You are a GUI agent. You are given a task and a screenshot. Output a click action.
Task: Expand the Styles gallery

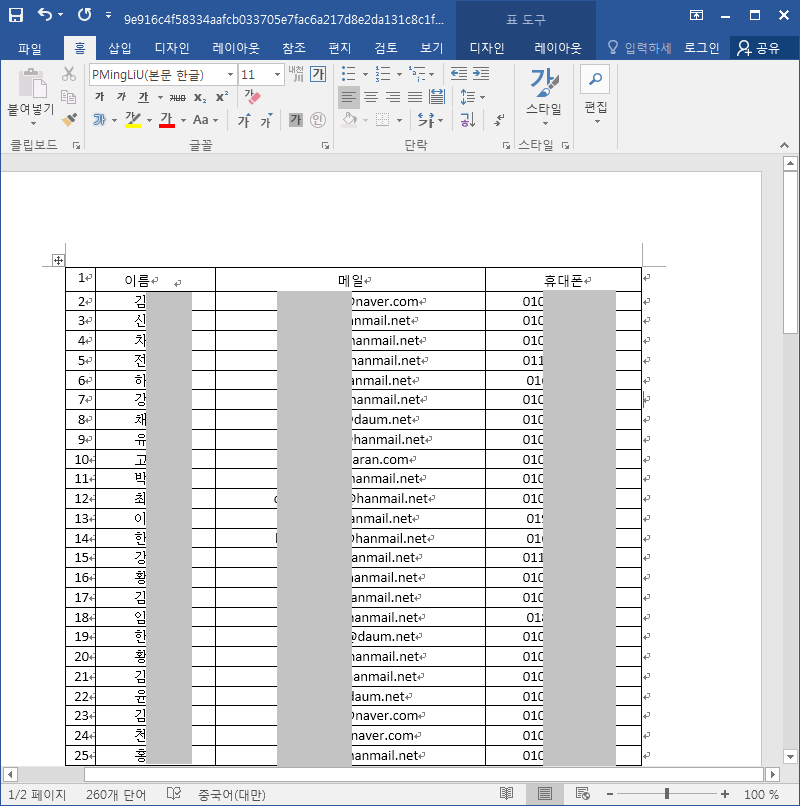point(544,98)
